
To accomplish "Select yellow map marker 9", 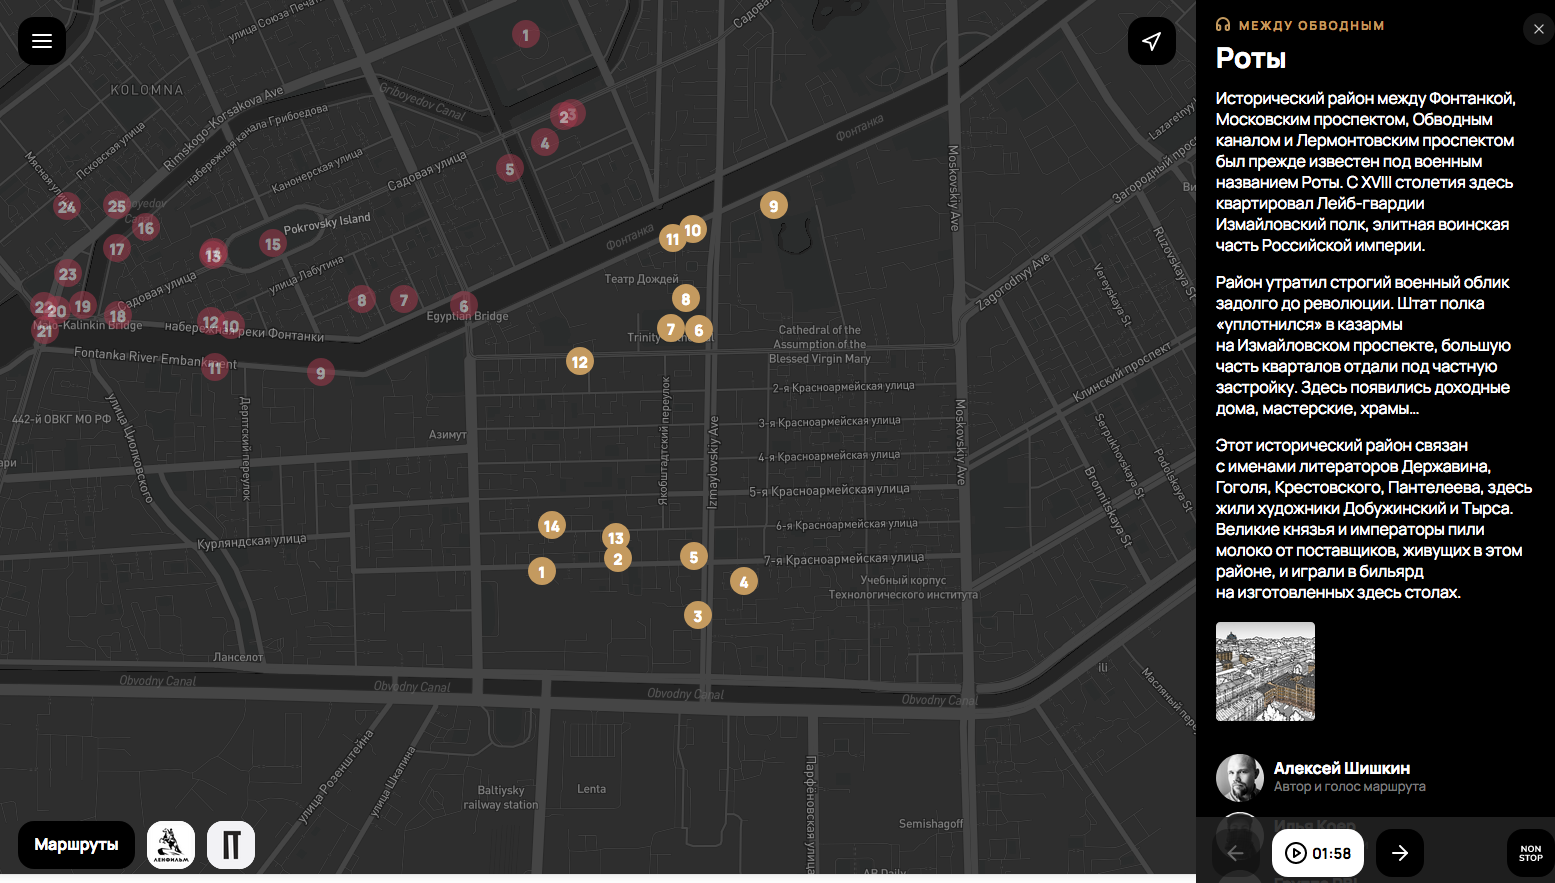I will tap(773, 206).
